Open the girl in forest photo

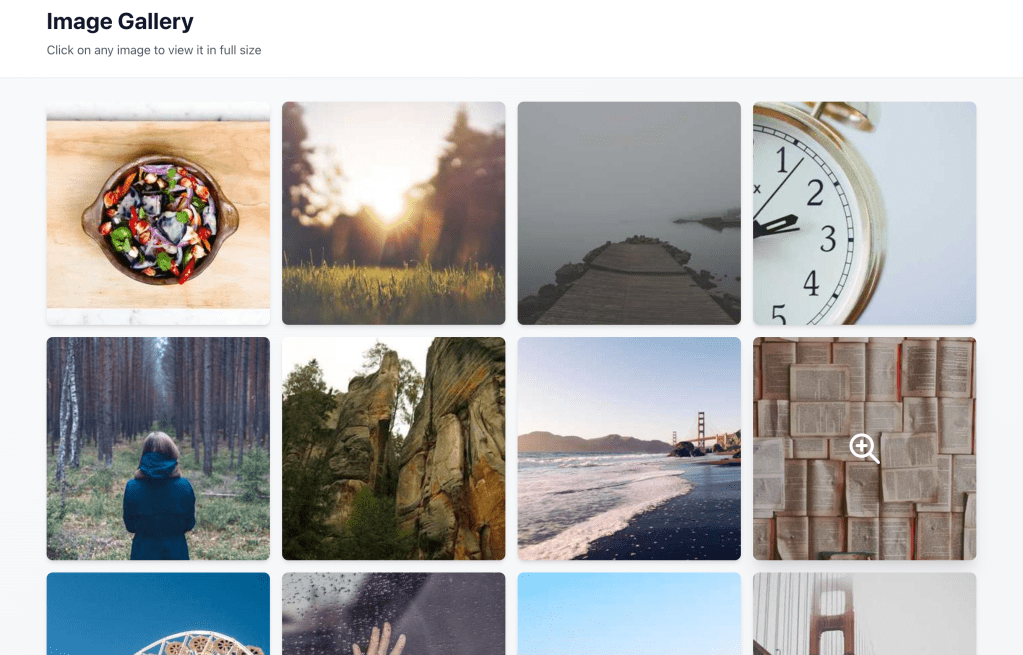(158, 449)
